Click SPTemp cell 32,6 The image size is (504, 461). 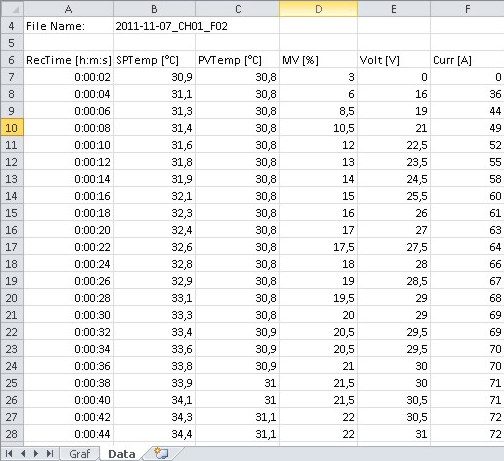point(154,247)
